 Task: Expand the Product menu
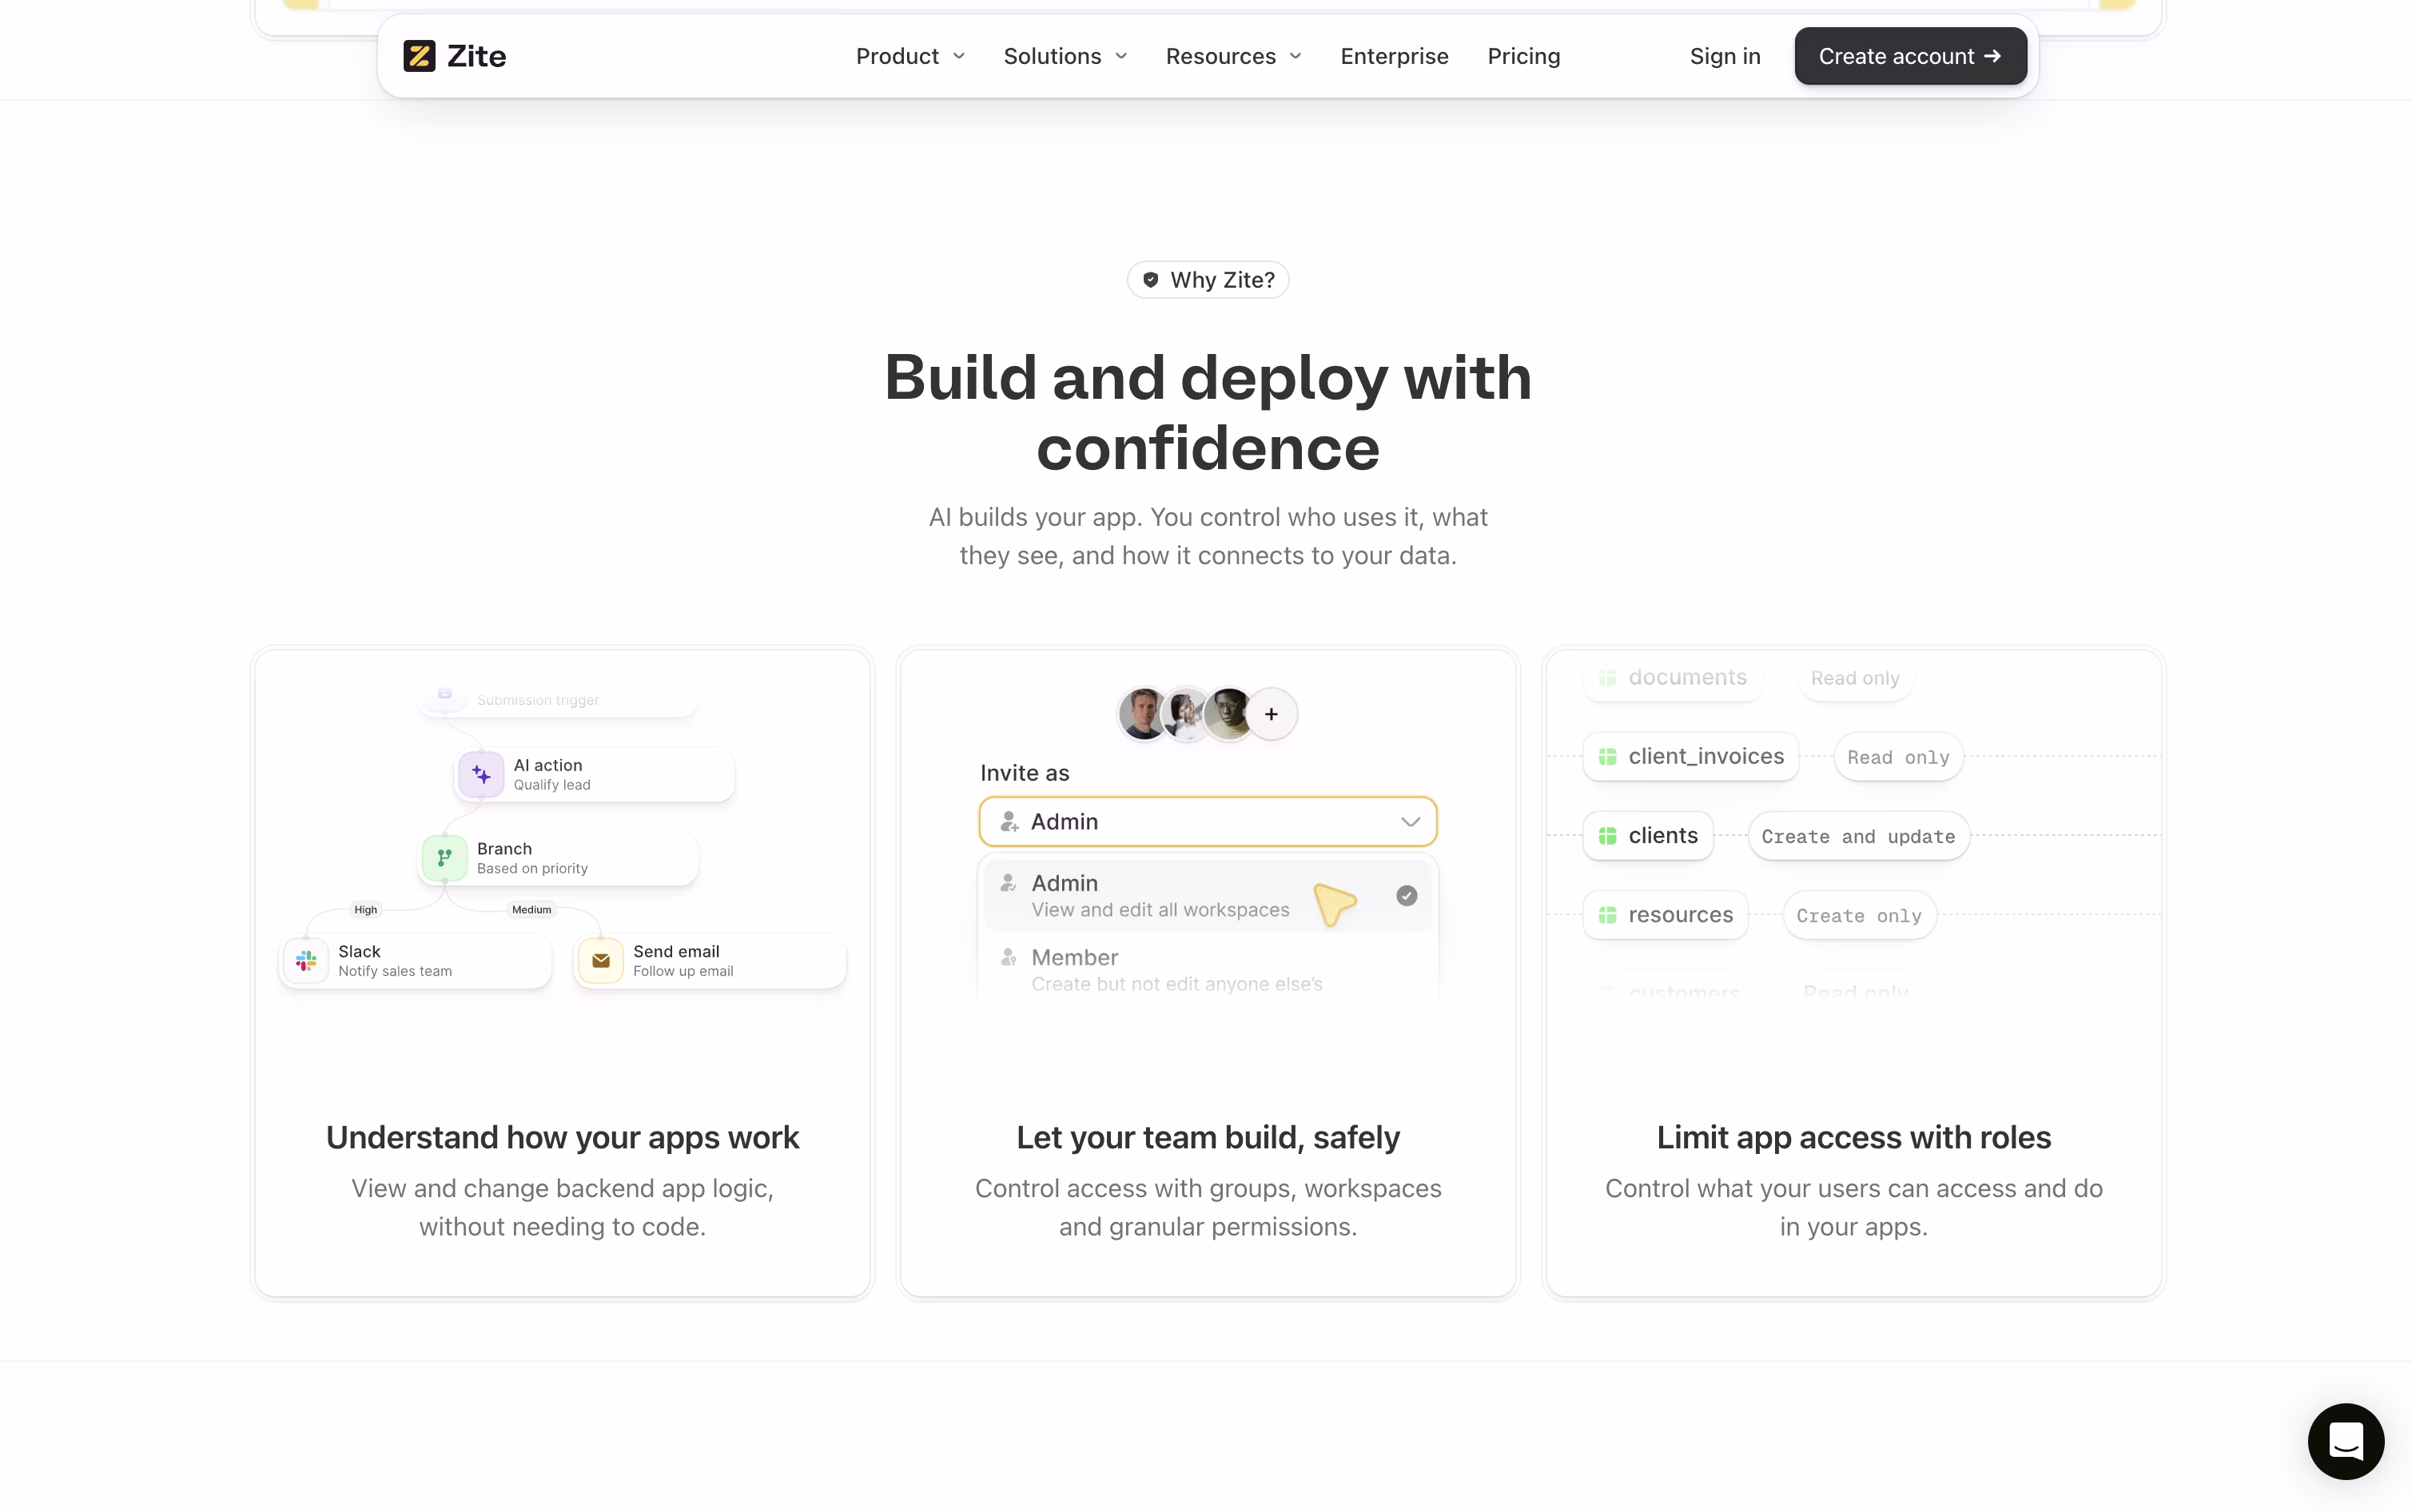click(910, 56)
